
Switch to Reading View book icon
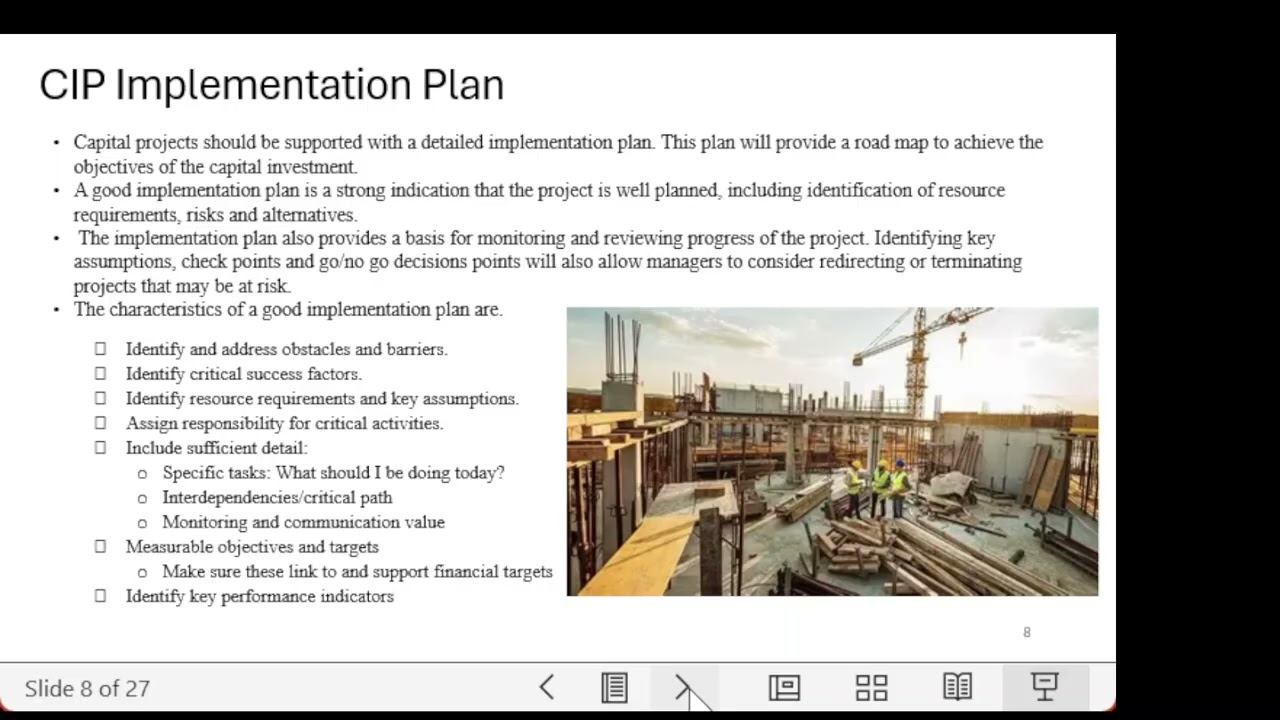click(957, 687)
